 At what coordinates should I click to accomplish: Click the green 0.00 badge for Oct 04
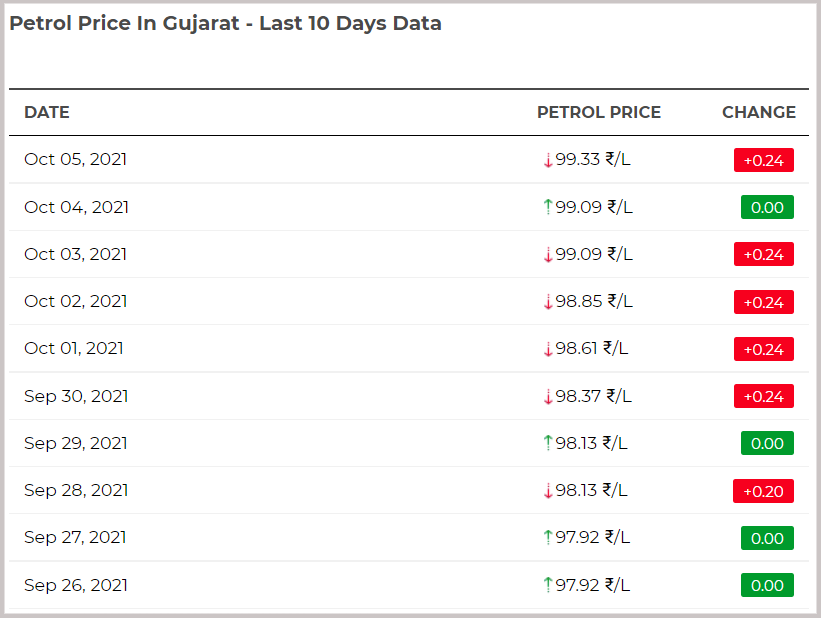(x=767, y=207)
